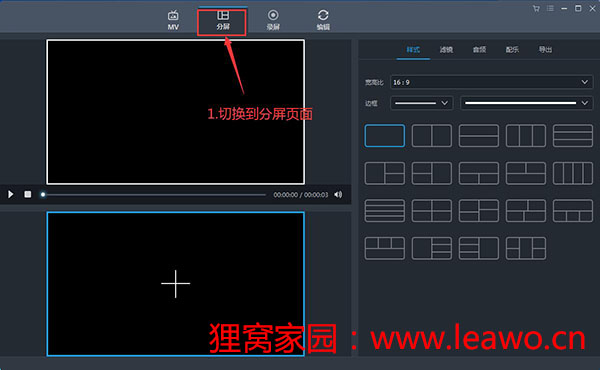
Task: Choose the two vertical columns layout
Action: coord(432,135)
